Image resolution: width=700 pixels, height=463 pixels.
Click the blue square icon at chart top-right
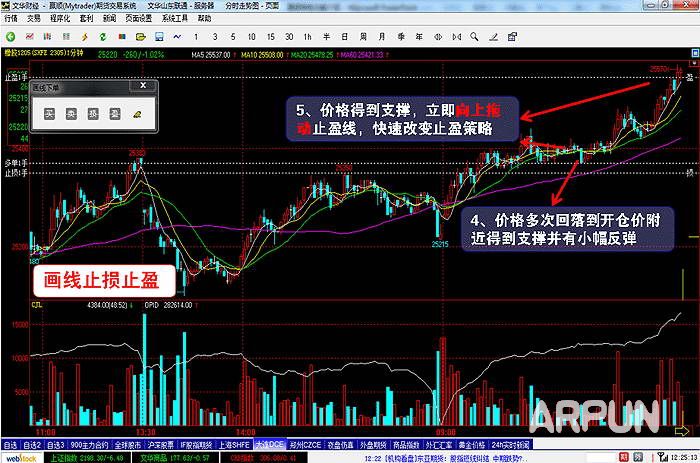pyautogui.click(x=695, y=53)
